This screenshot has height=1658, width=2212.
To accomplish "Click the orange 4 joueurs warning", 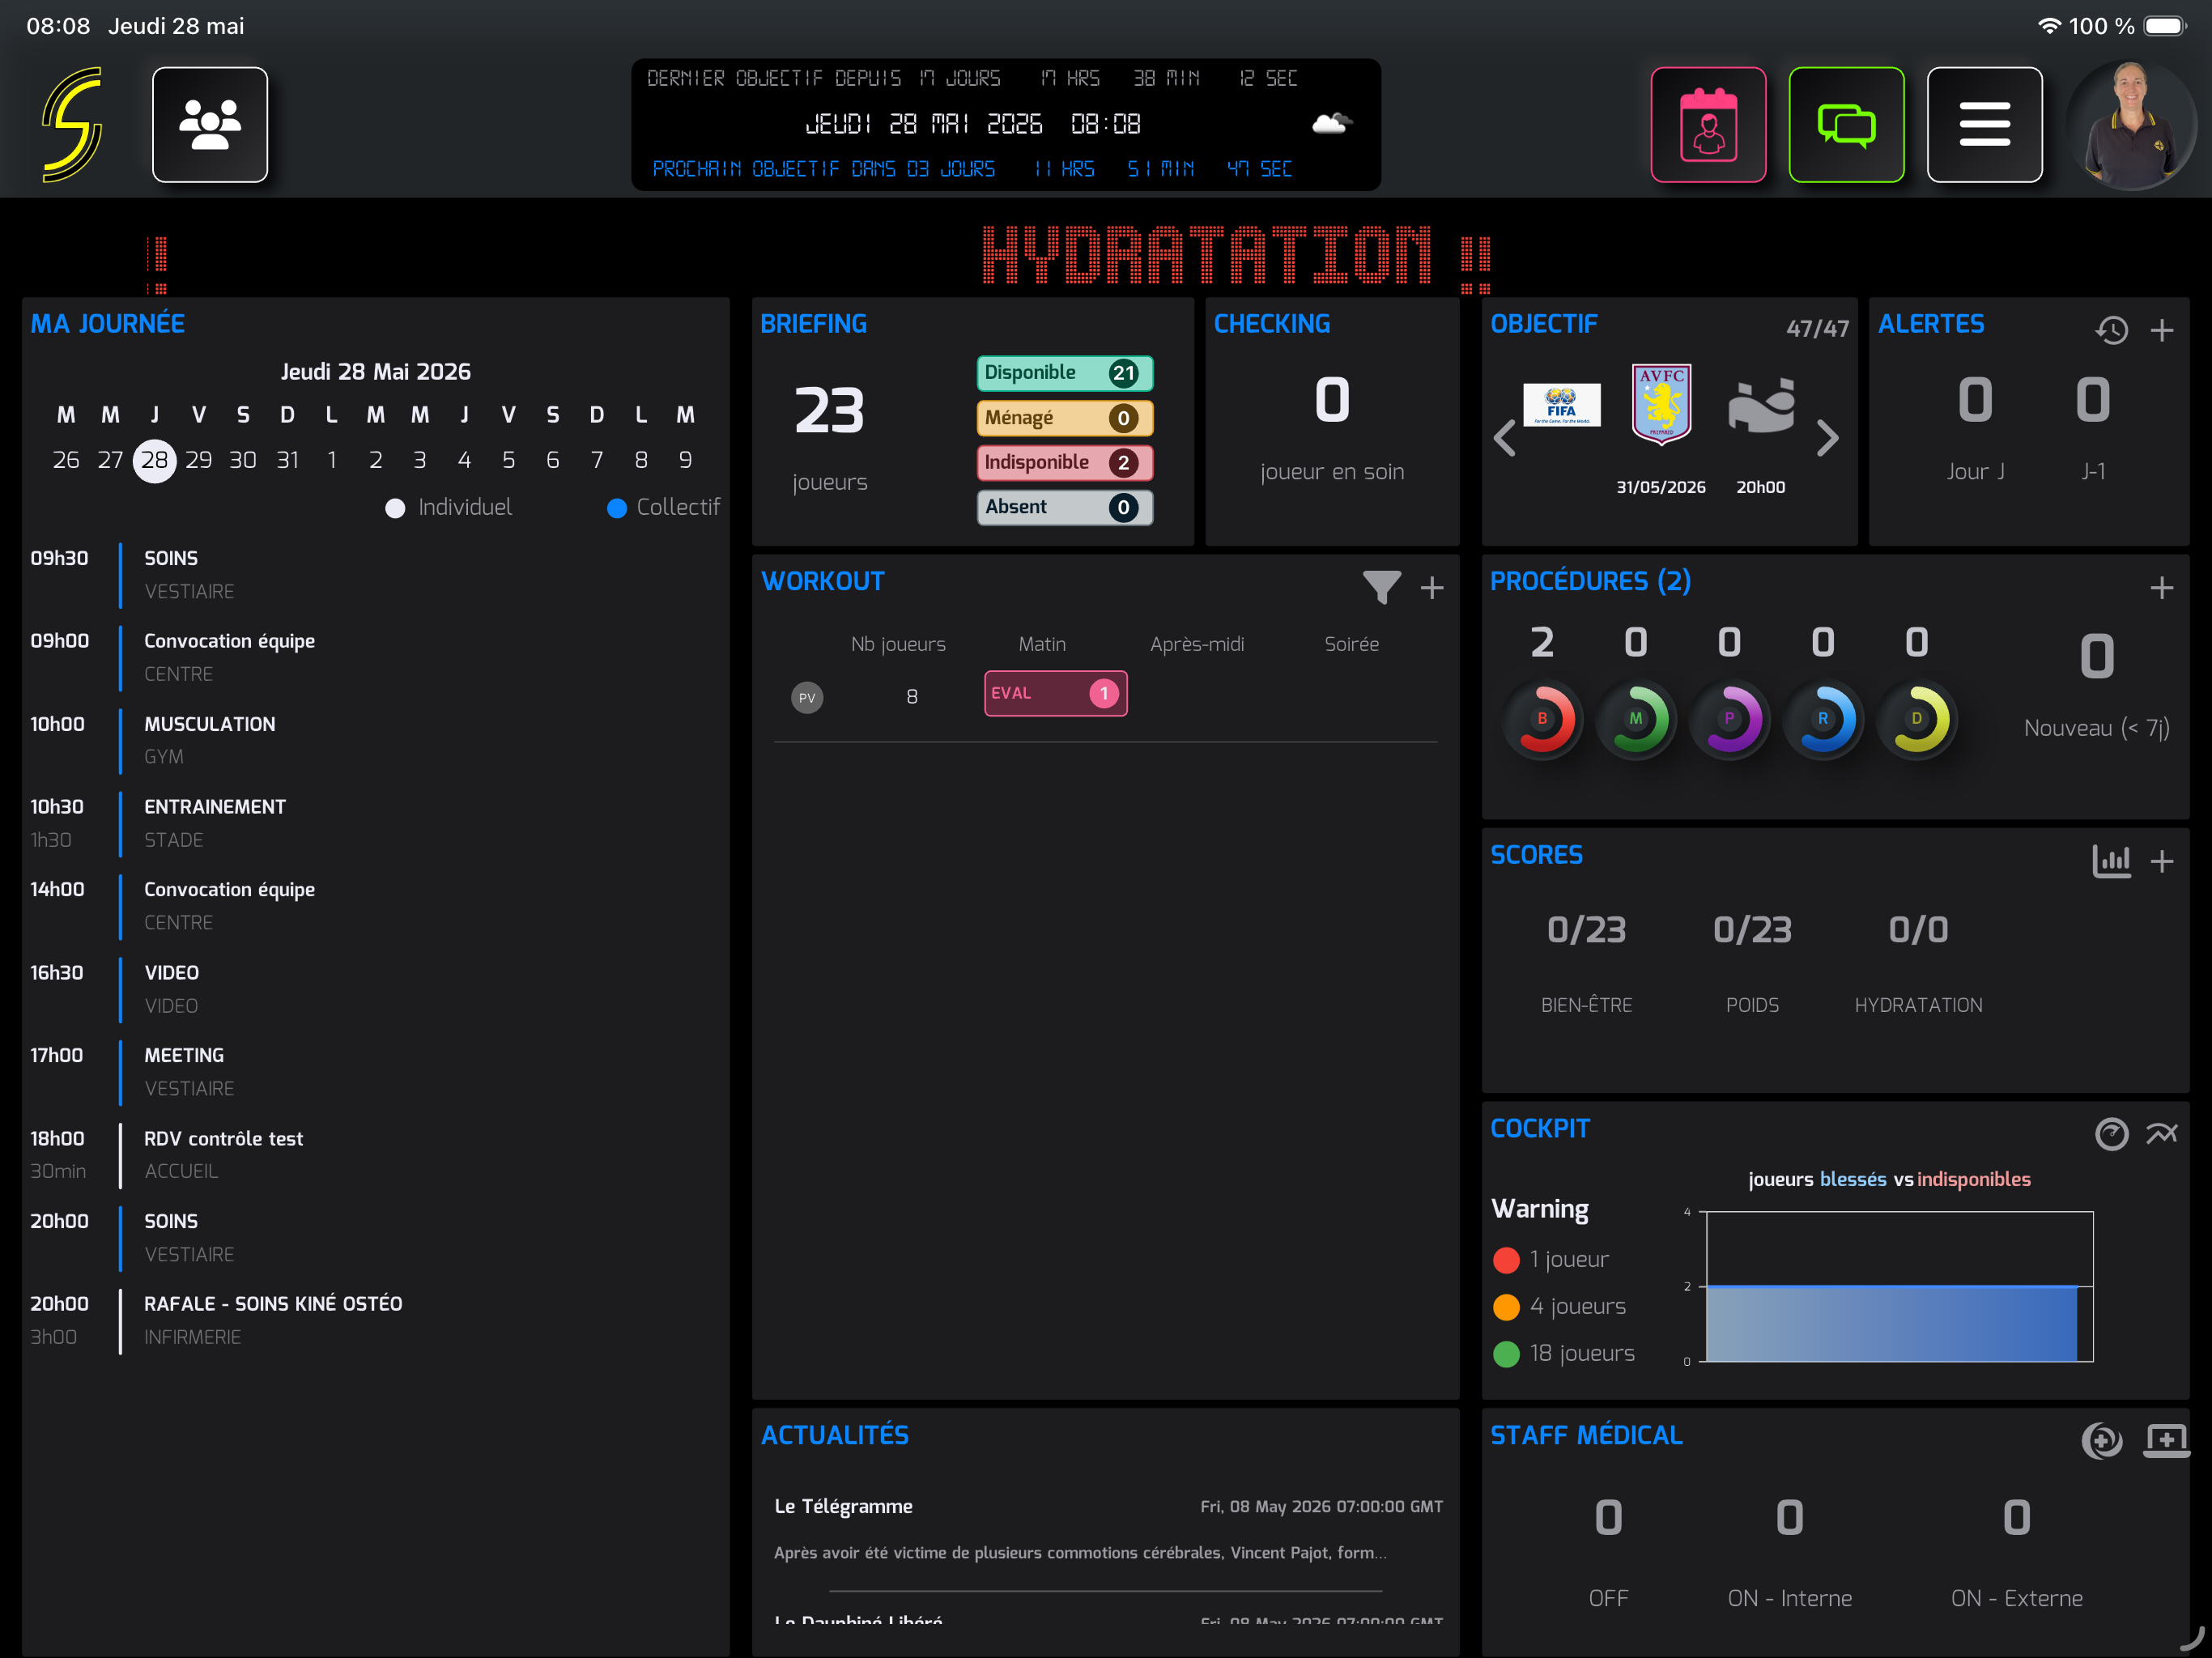I will pos(1559,1307).
